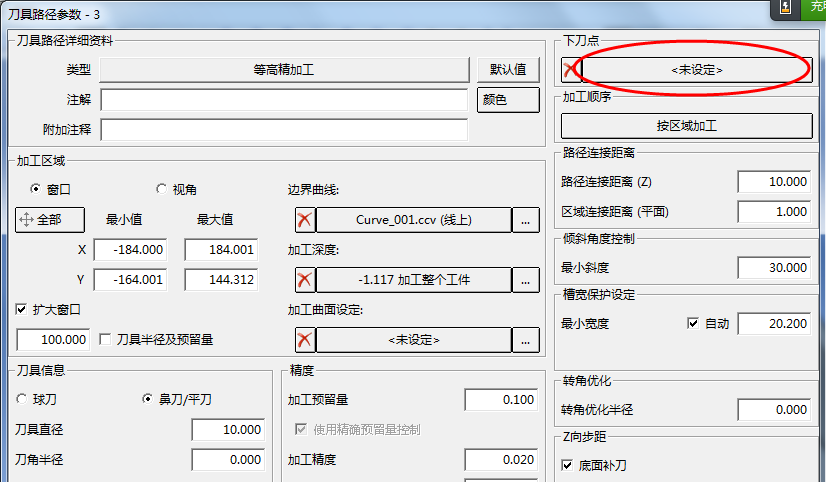Enable 刀具半径及预留量 checkbox
Viewport: 826px width, 482px height.
[x=106, y=339]
